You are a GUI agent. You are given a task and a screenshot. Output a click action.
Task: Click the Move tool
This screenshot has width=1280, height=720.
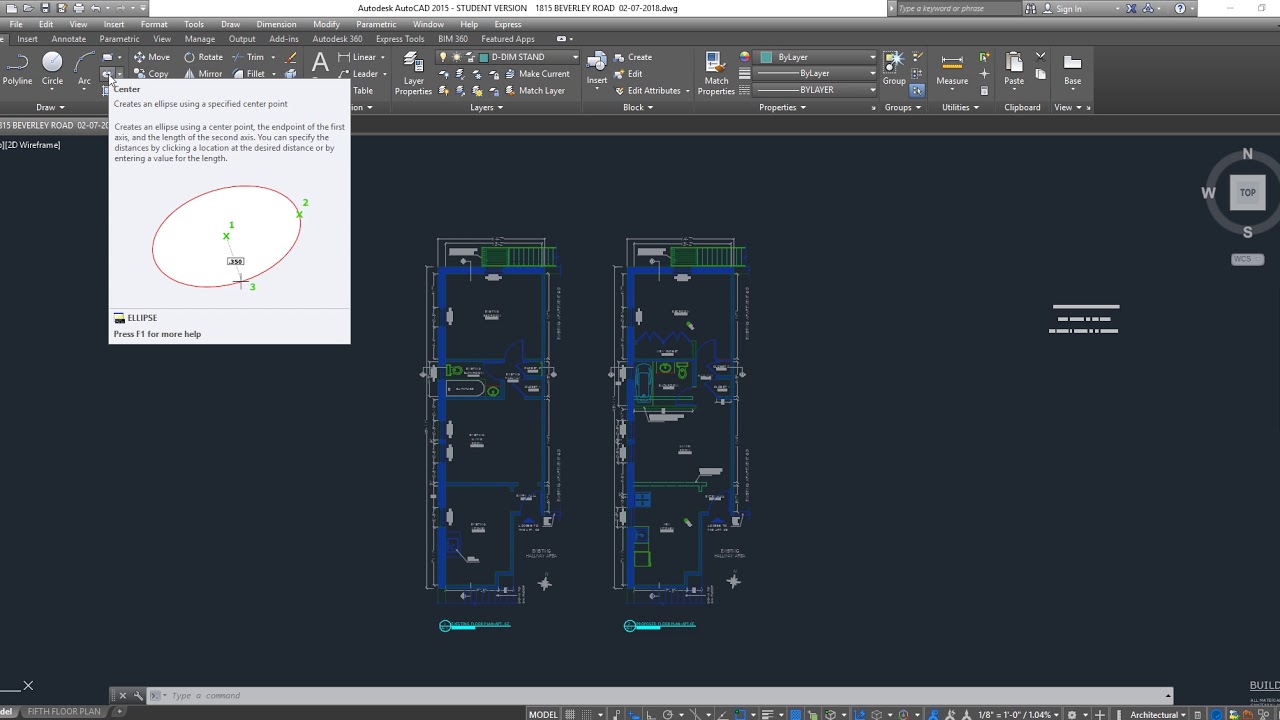(x=152, y=57)
